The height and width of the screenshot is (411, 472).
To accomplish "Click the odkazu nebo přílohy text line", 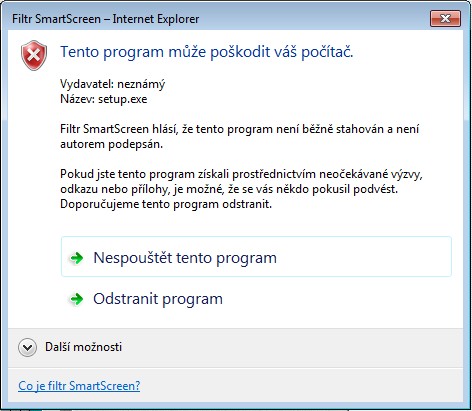I will [229, 189].
